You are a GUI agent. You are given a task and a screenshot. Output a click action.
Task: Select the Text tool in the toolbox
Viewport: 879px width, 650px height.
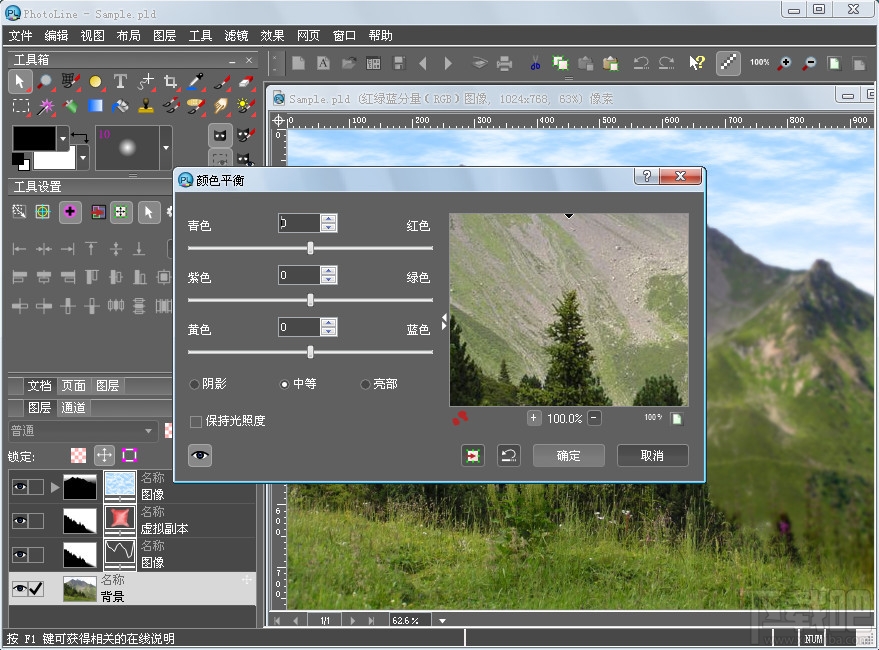[x=120, y=81]
